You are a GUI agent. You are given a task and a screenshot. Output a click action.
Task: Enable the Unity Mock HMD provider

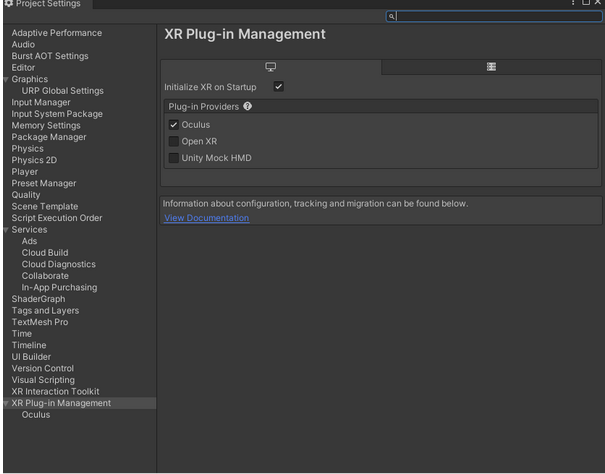pyautogui.click(x=174, y=158)
